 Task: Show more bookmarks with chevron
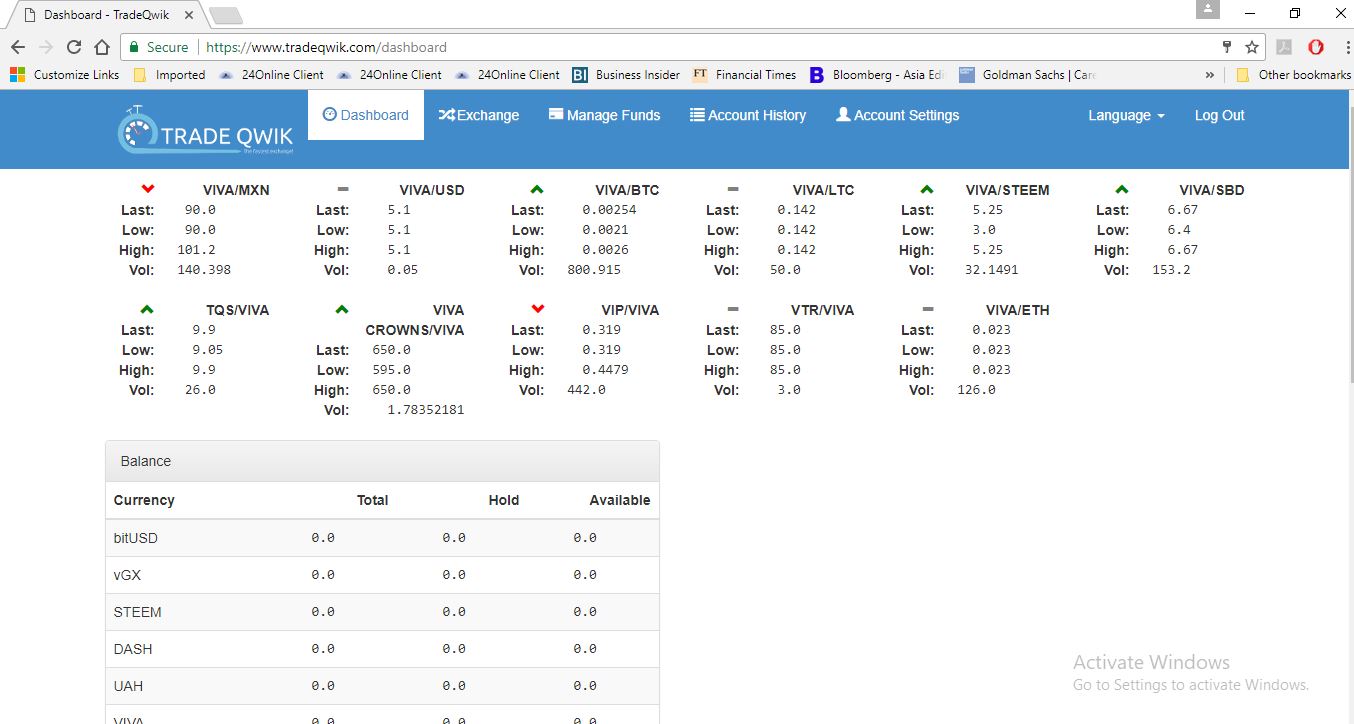tap(1210, 75)
